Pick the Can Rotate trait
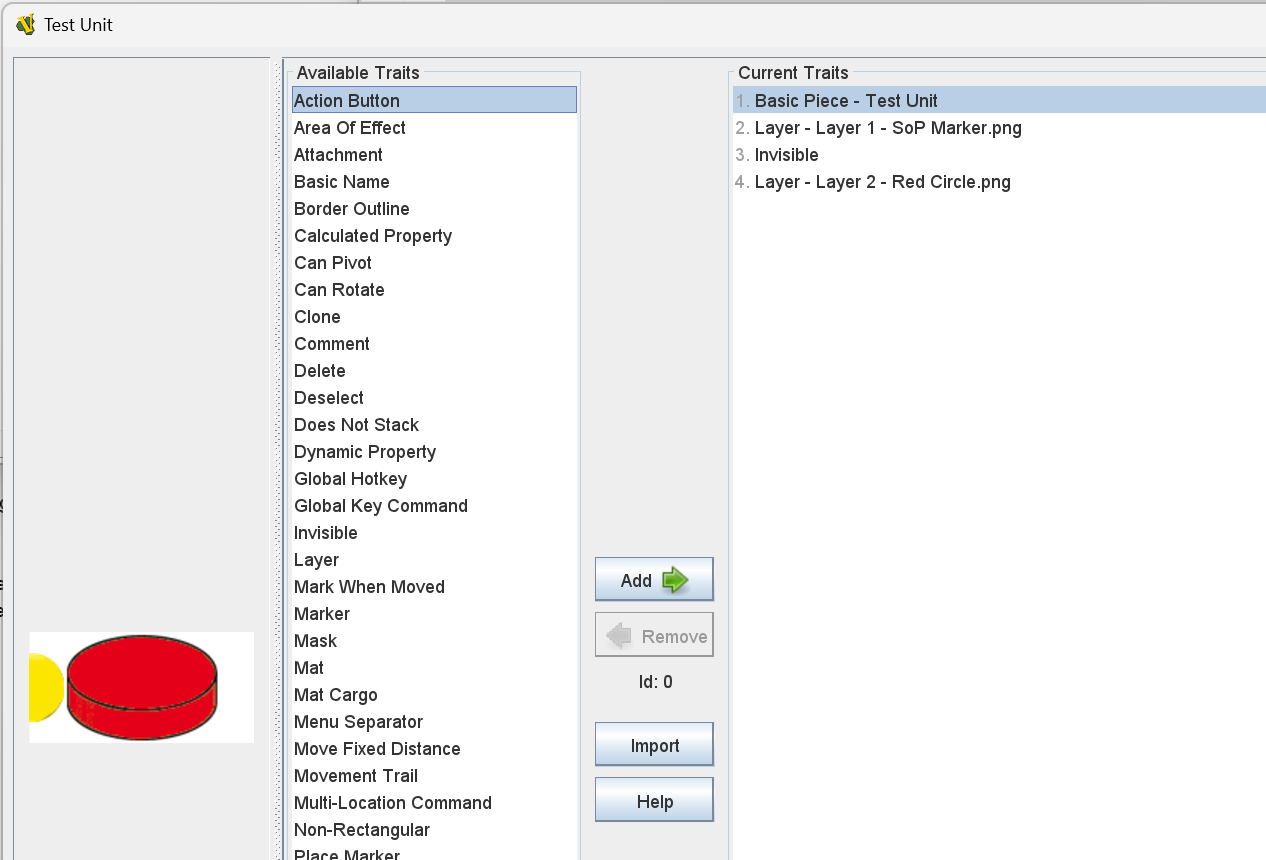 pyautogui.click(x=339, y=290)
